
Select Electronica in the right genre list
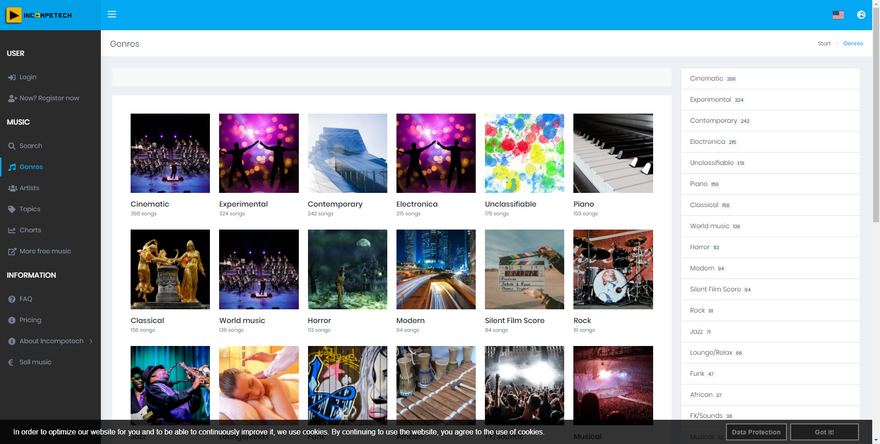[x=770, y=142]
